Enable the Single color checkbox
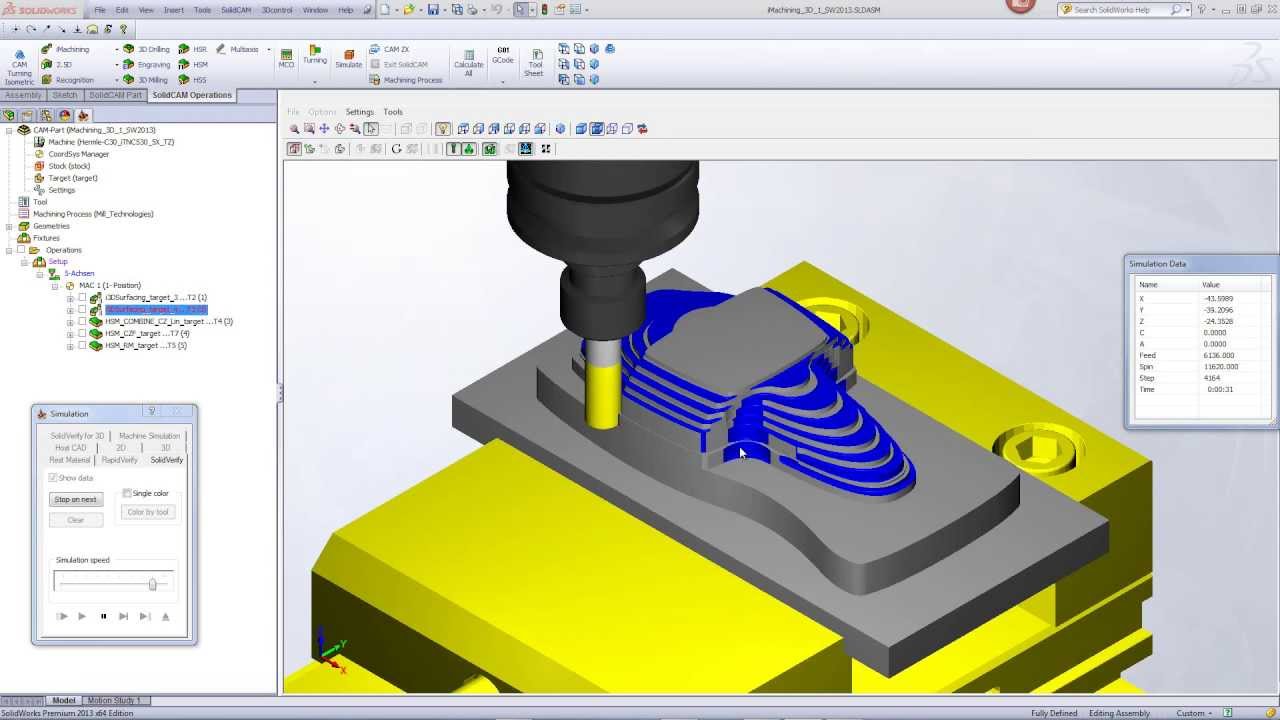Viewport: 1280px width, 720px height. tap(126, 493)
